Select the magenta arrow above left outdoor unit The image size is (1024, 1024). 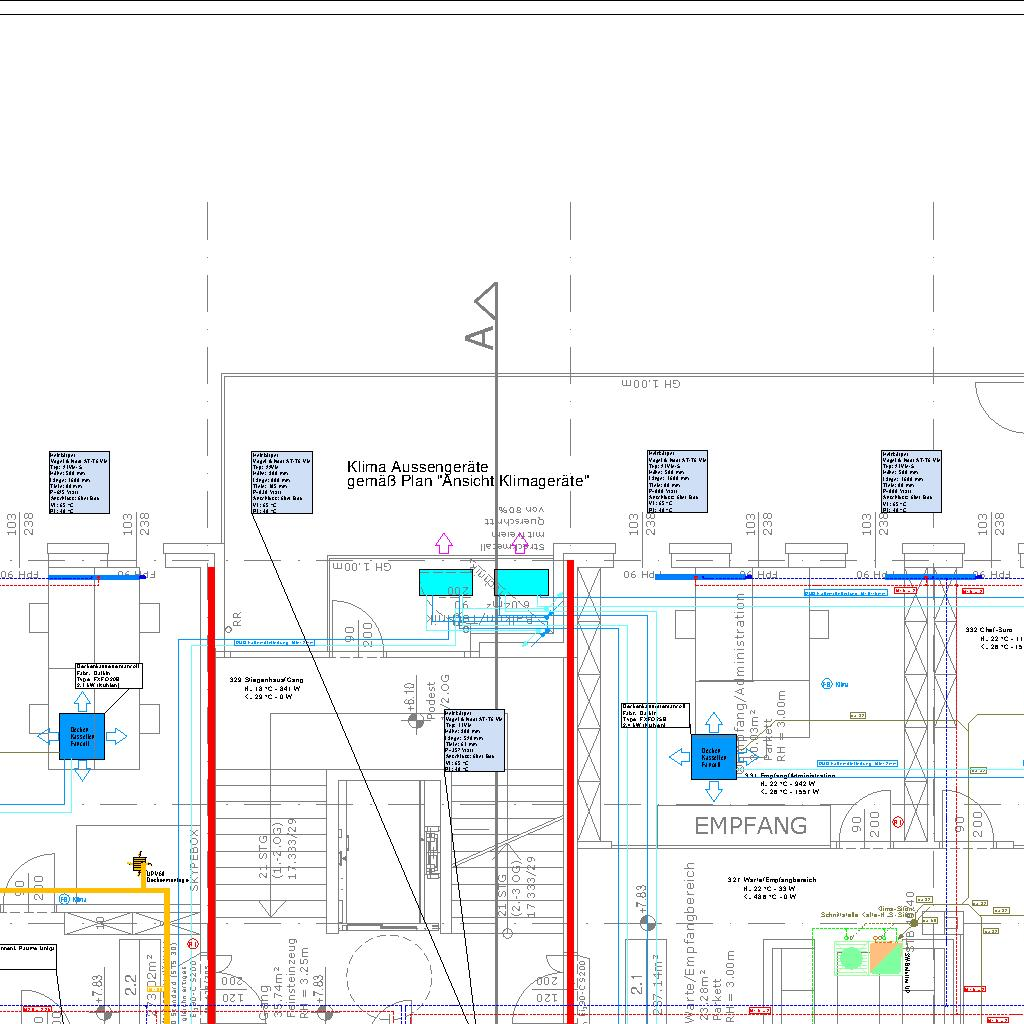(443, 543)
